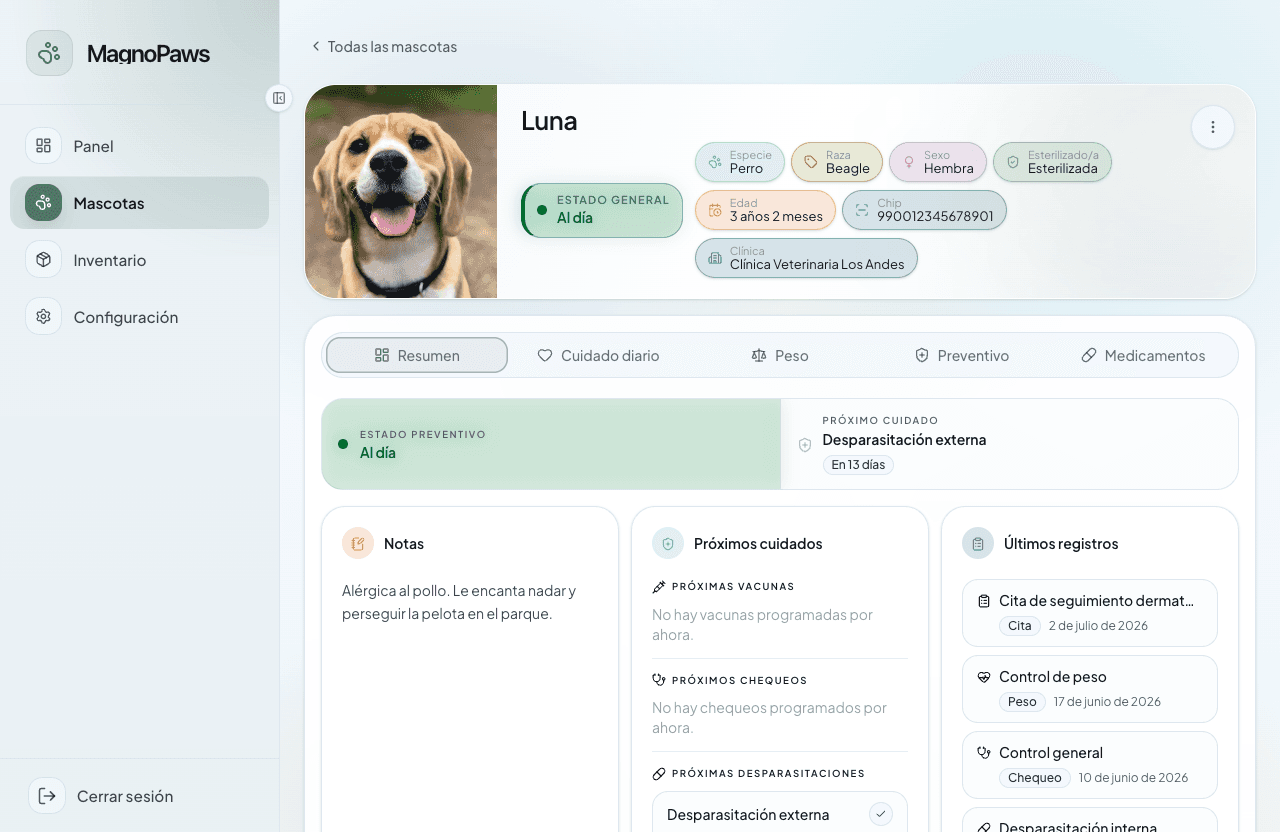Switch to the Resumen tab
The height and width of the screenshot is (832, 1280).
[417, 355]
